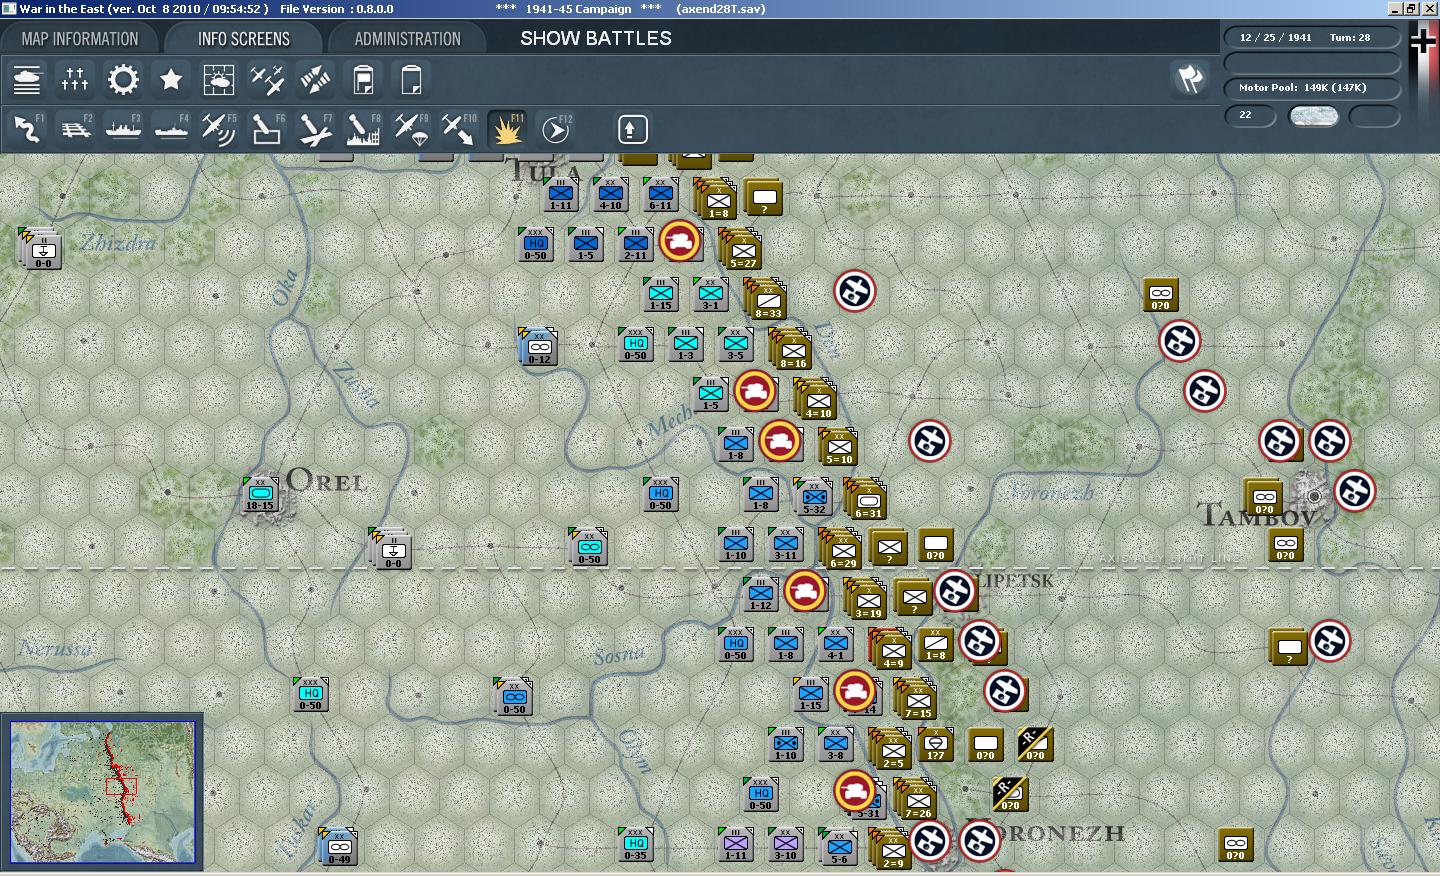Click tank battle marker beside the 2-11 unit

tap(681, 241)
